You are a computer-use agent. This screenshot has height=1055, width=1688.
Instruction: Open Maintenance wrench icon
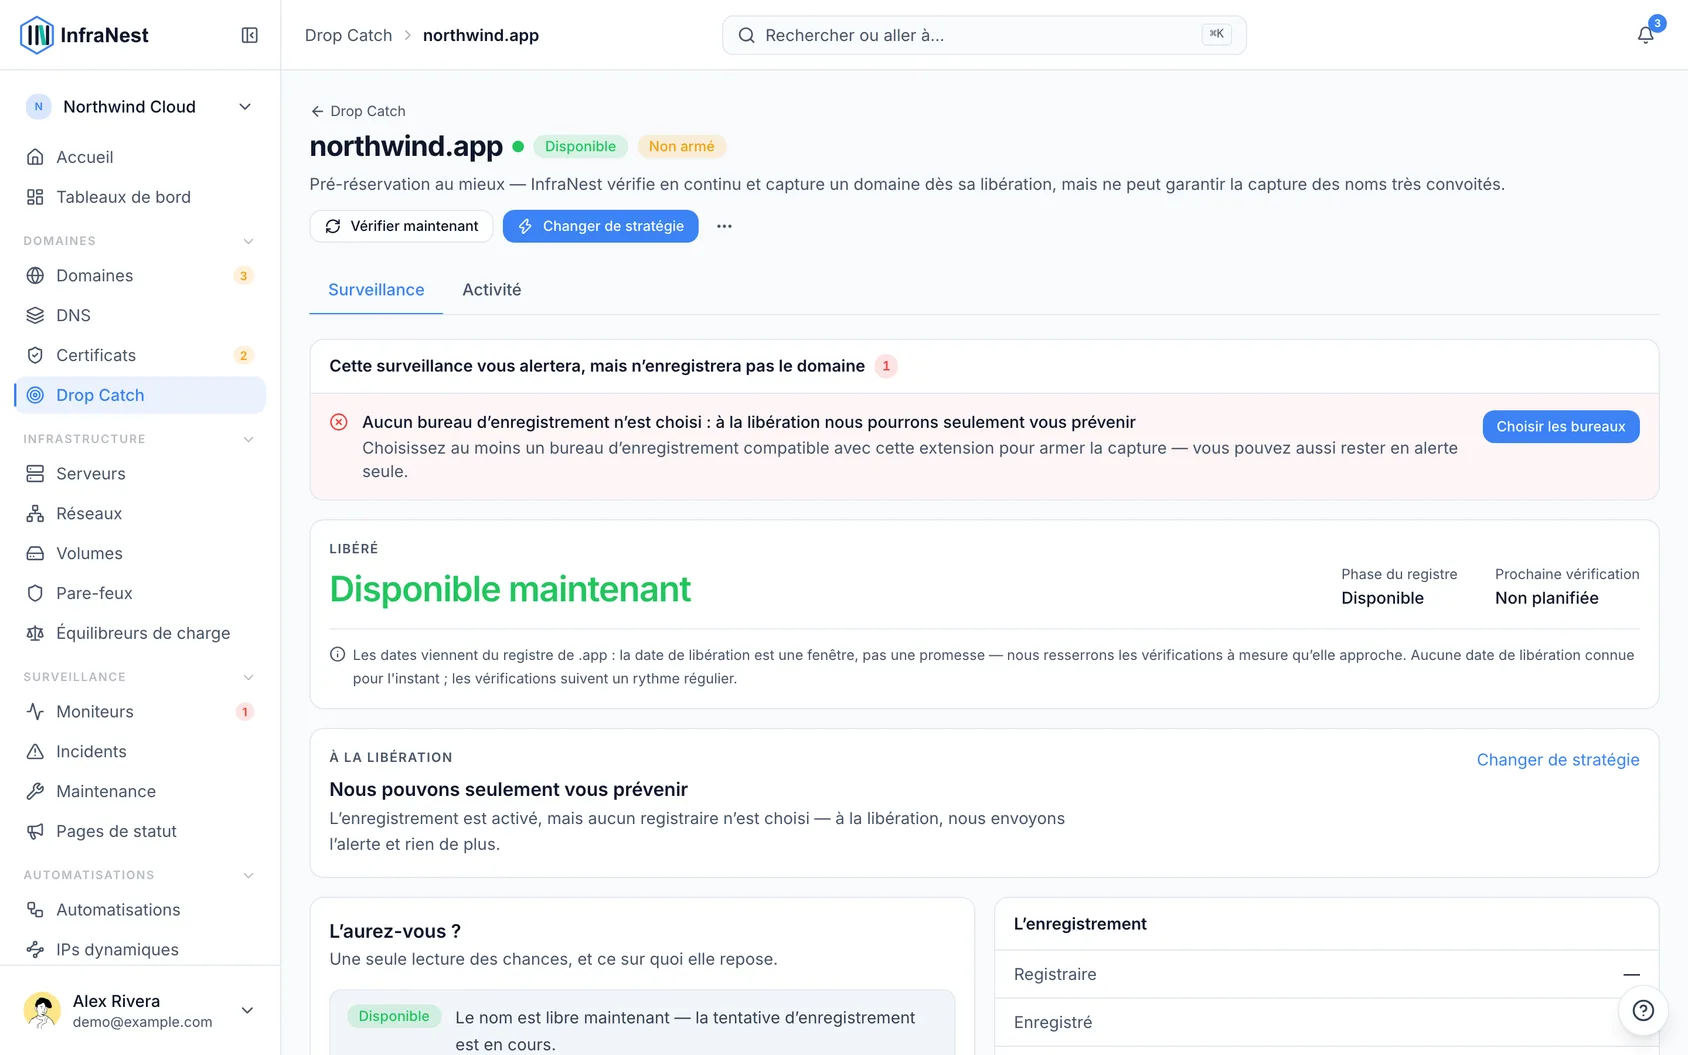coord(35,791)
